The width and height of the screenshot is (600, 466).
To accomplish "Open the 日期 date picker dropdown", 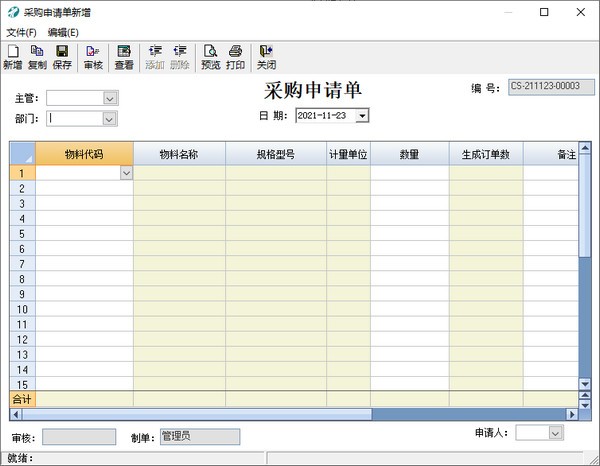I will pyautogui.click(x=362, y=116).
